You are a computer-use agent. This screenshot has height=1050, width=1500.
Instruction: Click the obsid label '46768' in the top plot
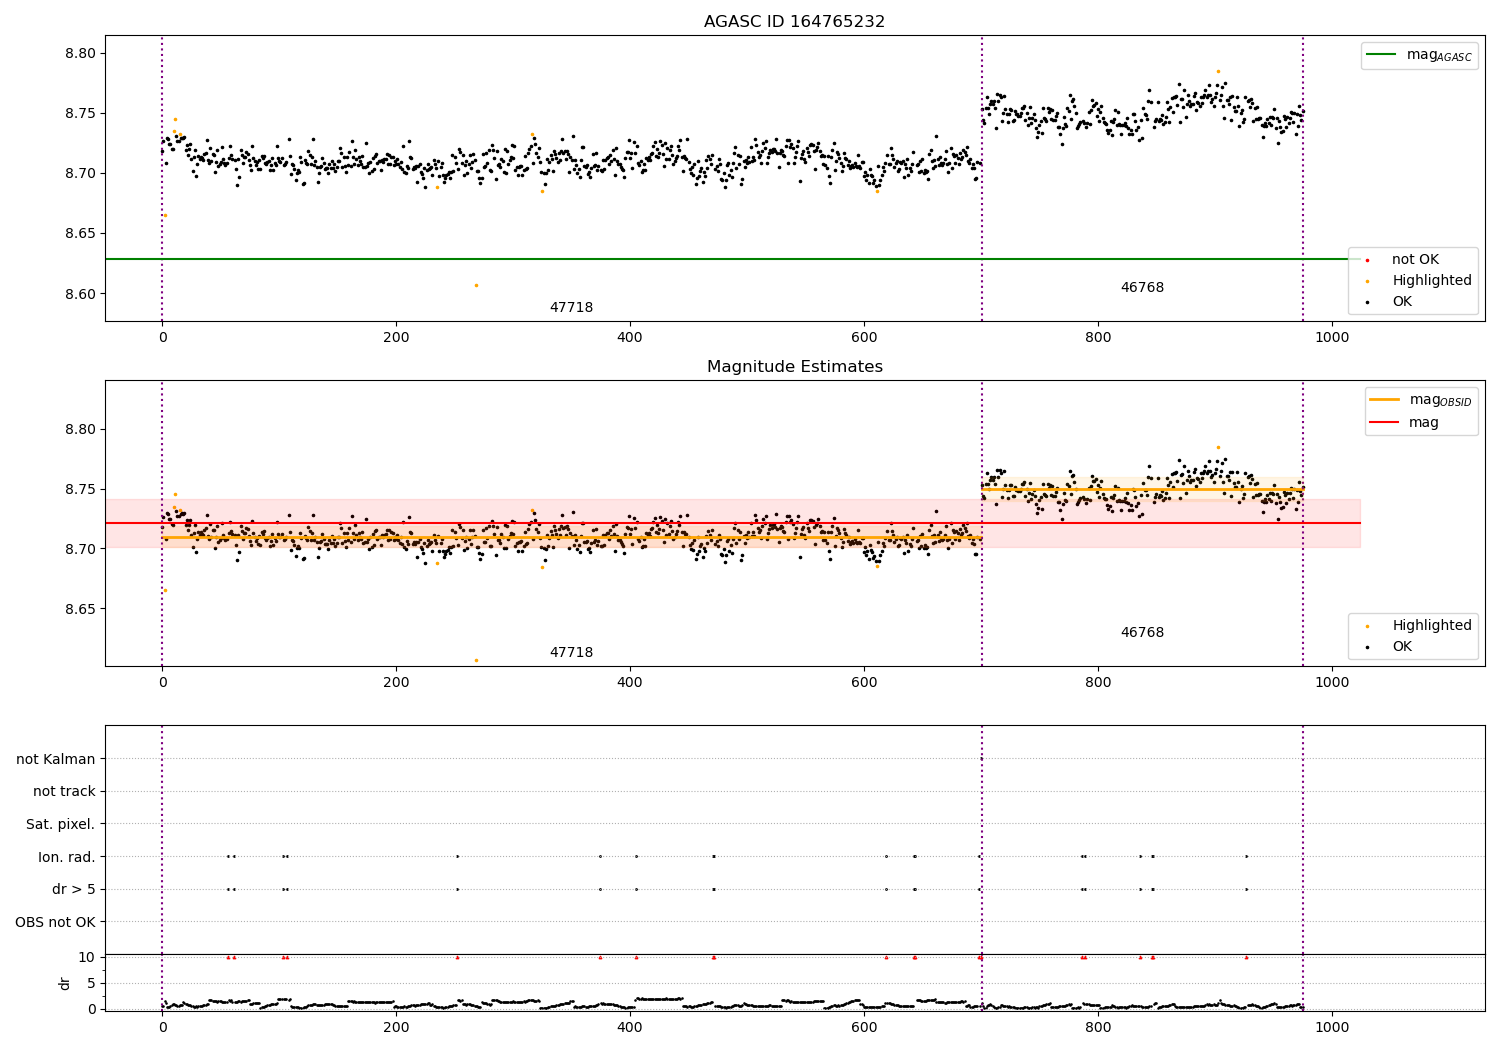click(x=1142, y=288)
